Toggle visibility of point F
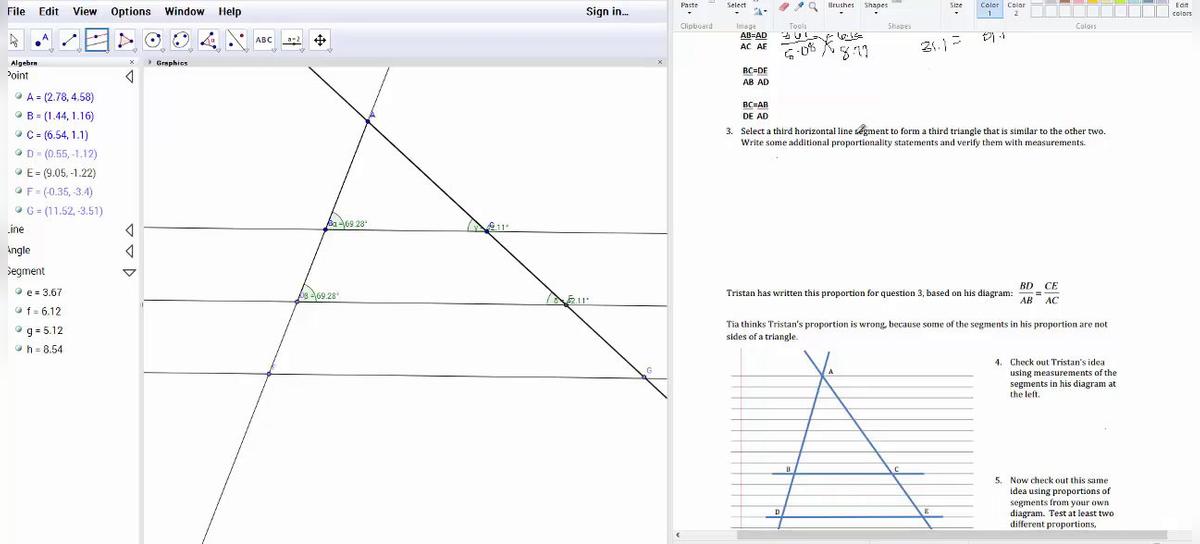 pos(19,192)
